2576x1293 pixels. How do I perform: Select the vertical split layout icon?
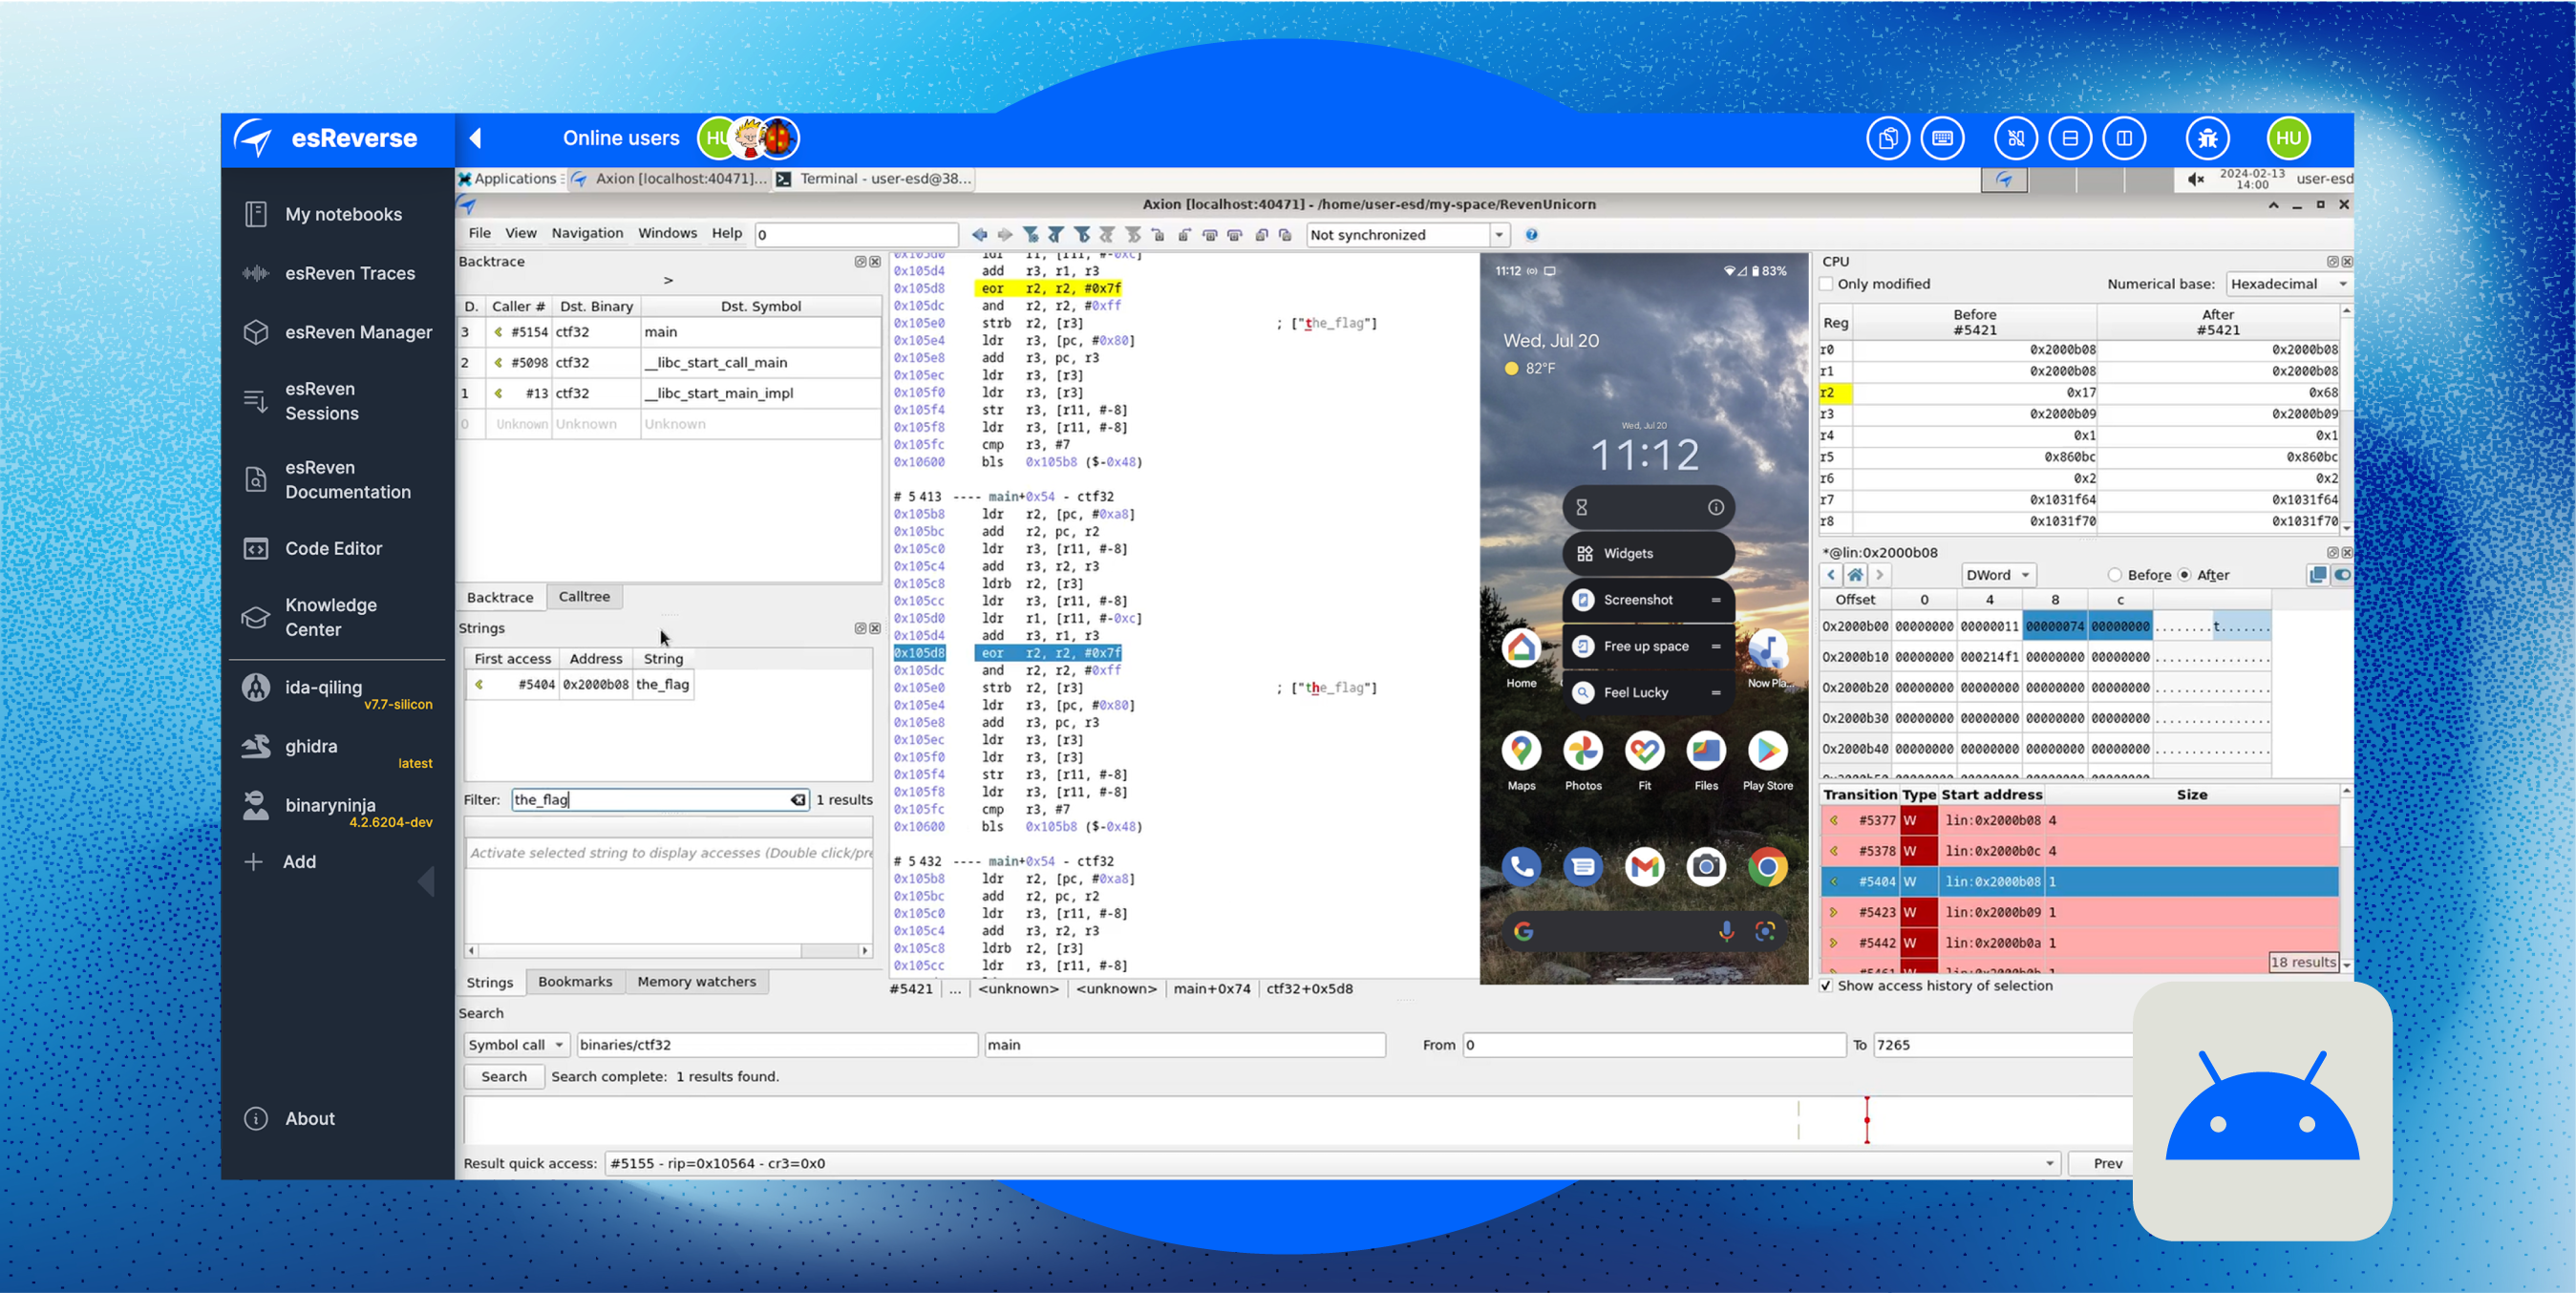[x=2124, y=138]
